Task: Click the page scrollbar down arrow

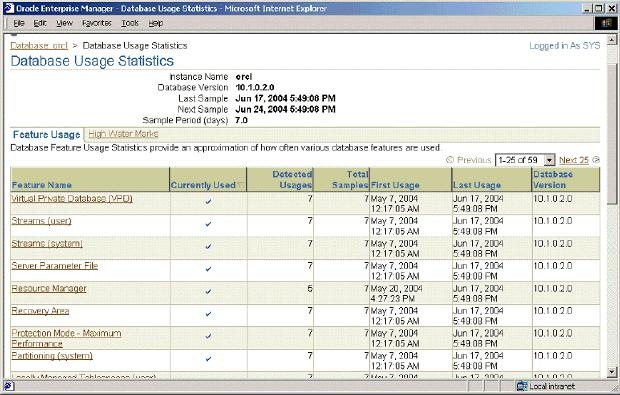Action: point(611,372)
